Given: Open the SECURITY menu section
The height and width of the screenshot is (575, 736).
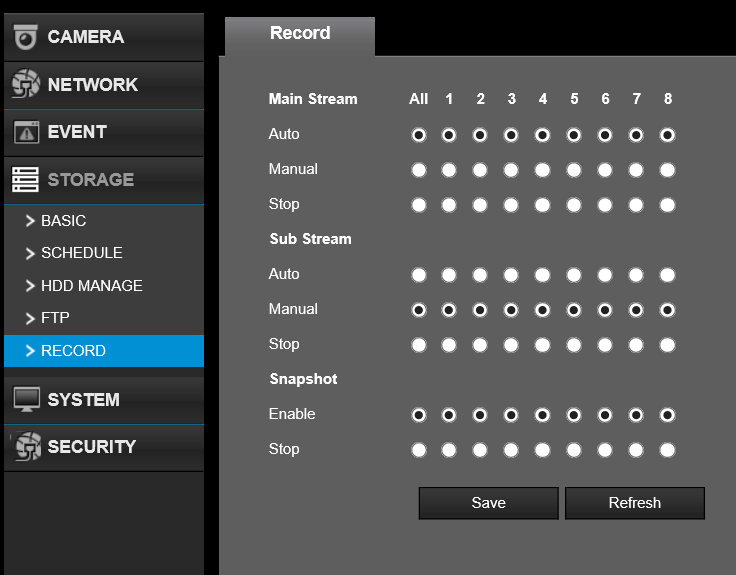Looking at the screenshot, I should click(x=104, y=448).
